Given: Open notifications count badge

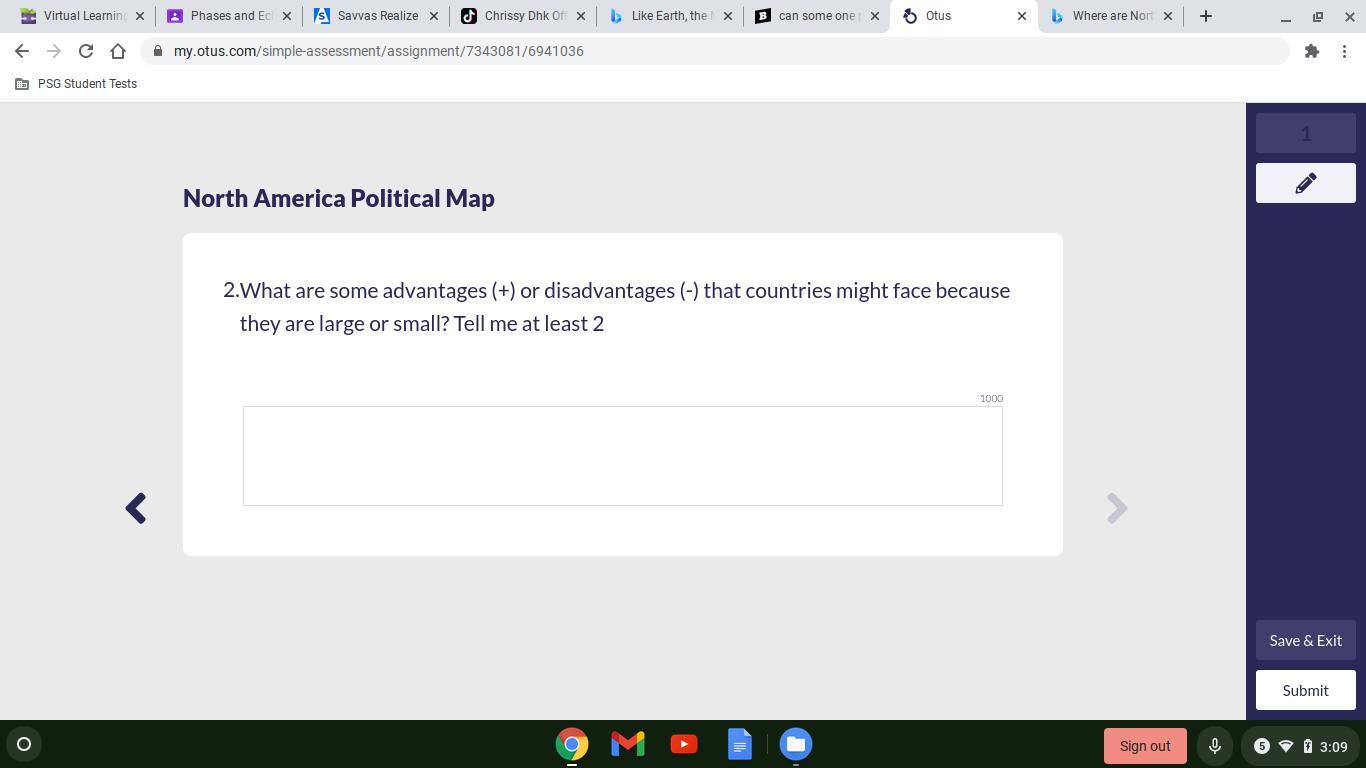Looking at the screenshot, I should (x=1262, y=746).
